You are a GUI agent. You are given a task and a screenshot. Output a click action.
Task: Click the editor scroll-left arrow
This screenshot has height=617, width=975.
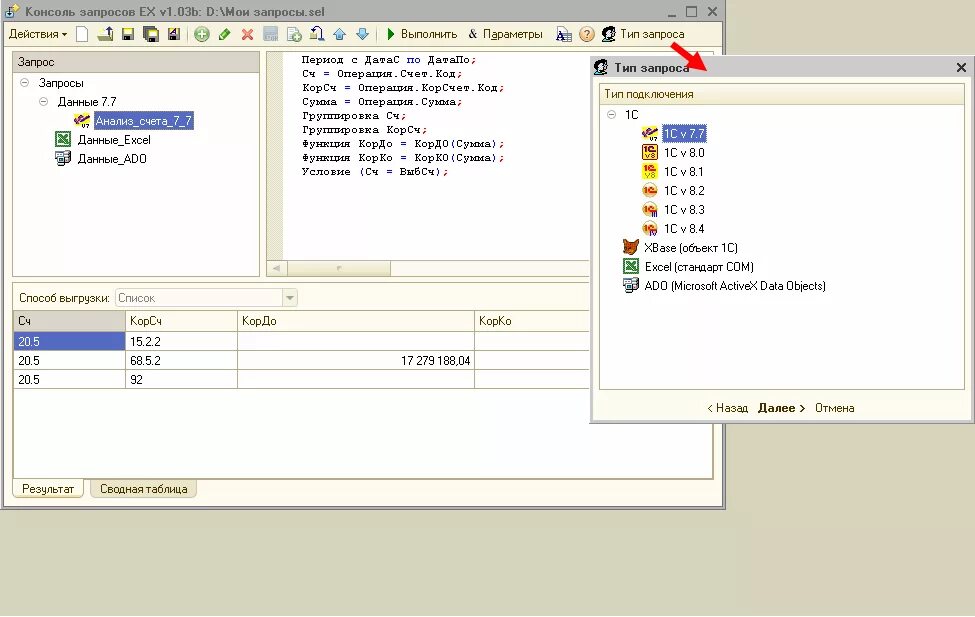point(276,268)
